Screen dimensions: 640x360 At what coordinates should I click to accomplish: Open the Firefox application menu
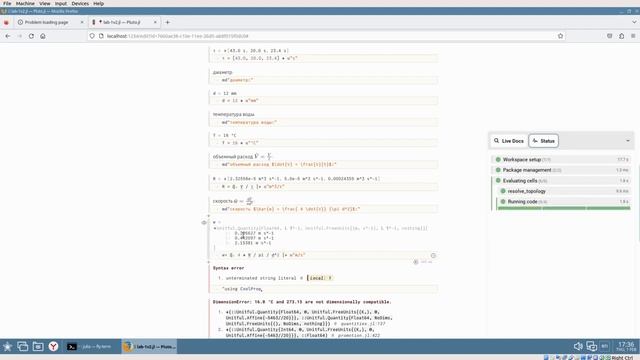[633, 36]
